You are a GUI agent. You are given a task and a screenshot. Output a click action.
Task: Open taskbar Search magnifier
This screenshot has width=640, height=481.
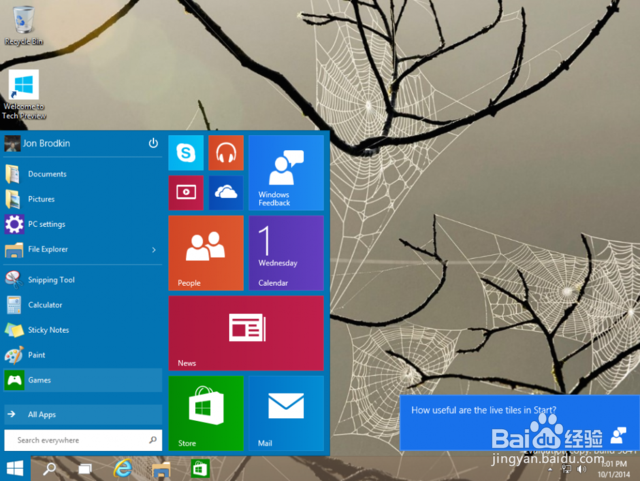49,468
